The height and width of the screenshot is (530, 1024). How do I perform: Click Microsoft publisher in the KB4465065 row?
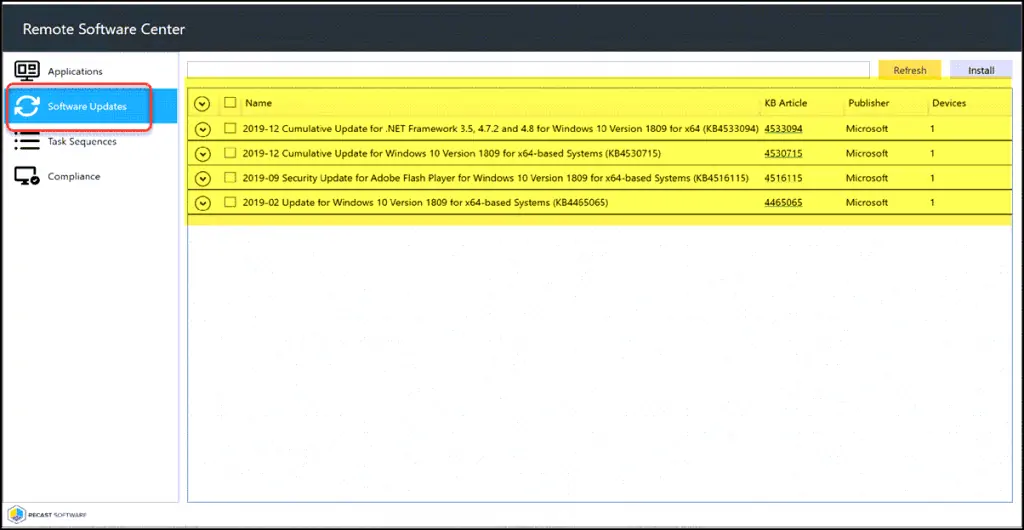(867, 203)
